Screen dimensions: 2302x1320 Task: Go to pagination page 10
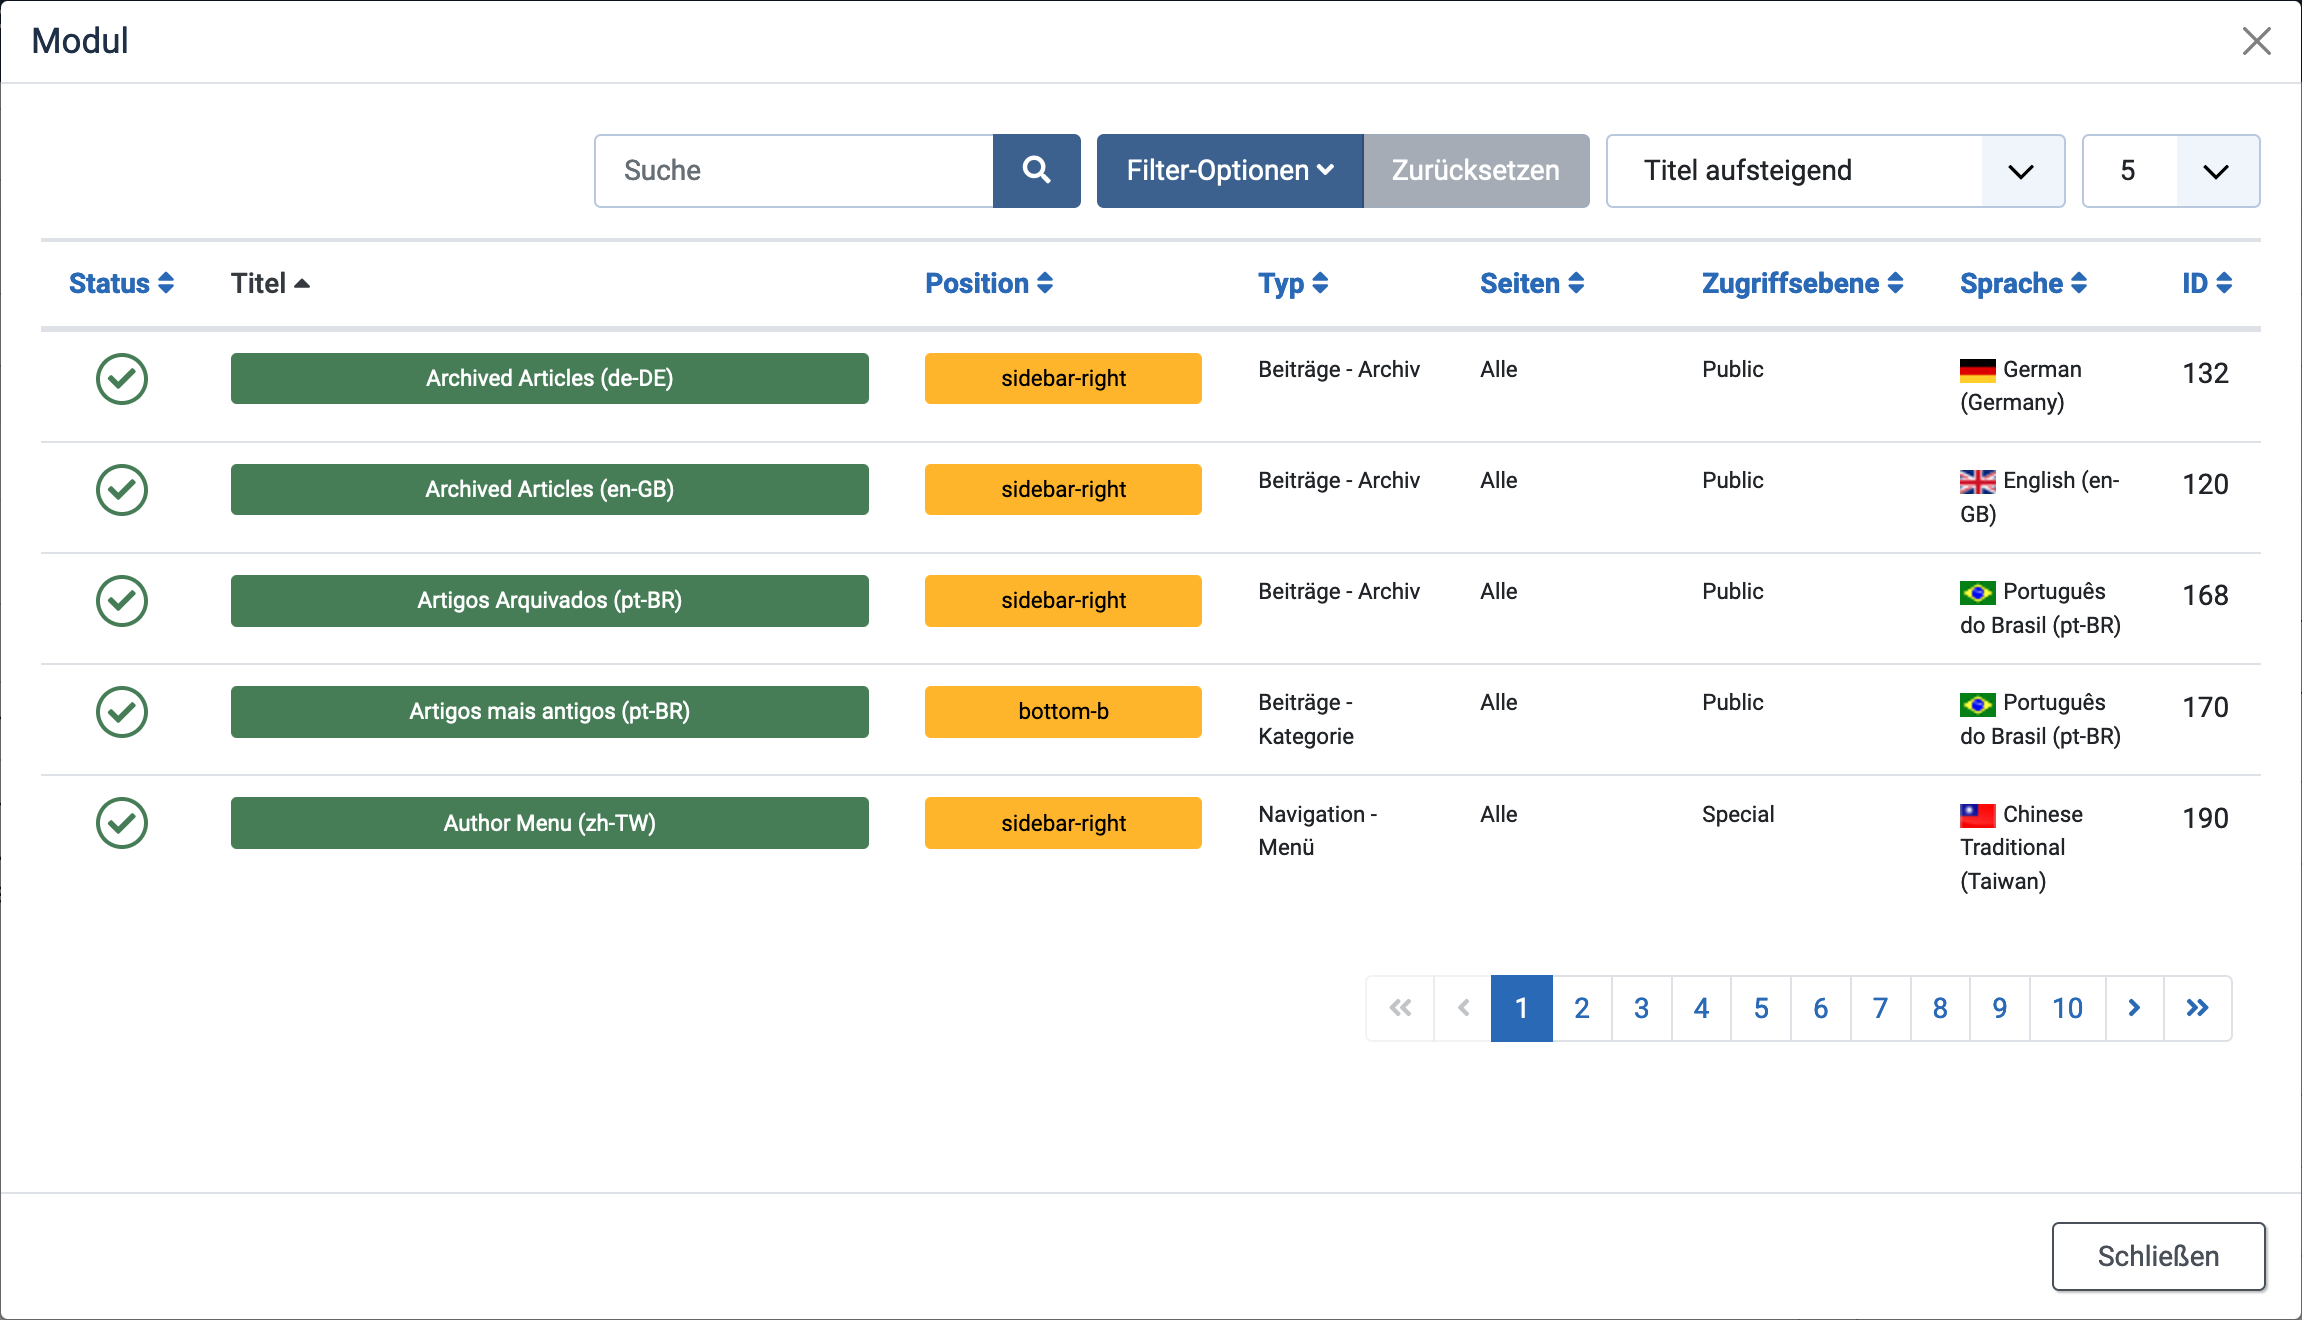(x=2067, y=1008)
